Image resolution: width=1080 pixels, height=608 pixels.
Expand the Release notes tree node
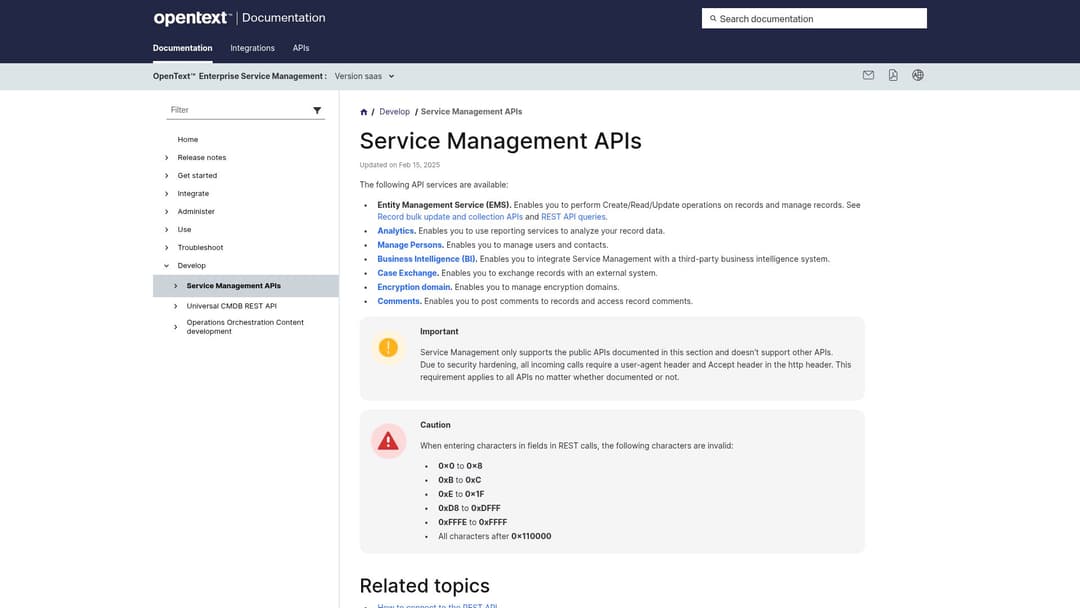click(167, 158)
